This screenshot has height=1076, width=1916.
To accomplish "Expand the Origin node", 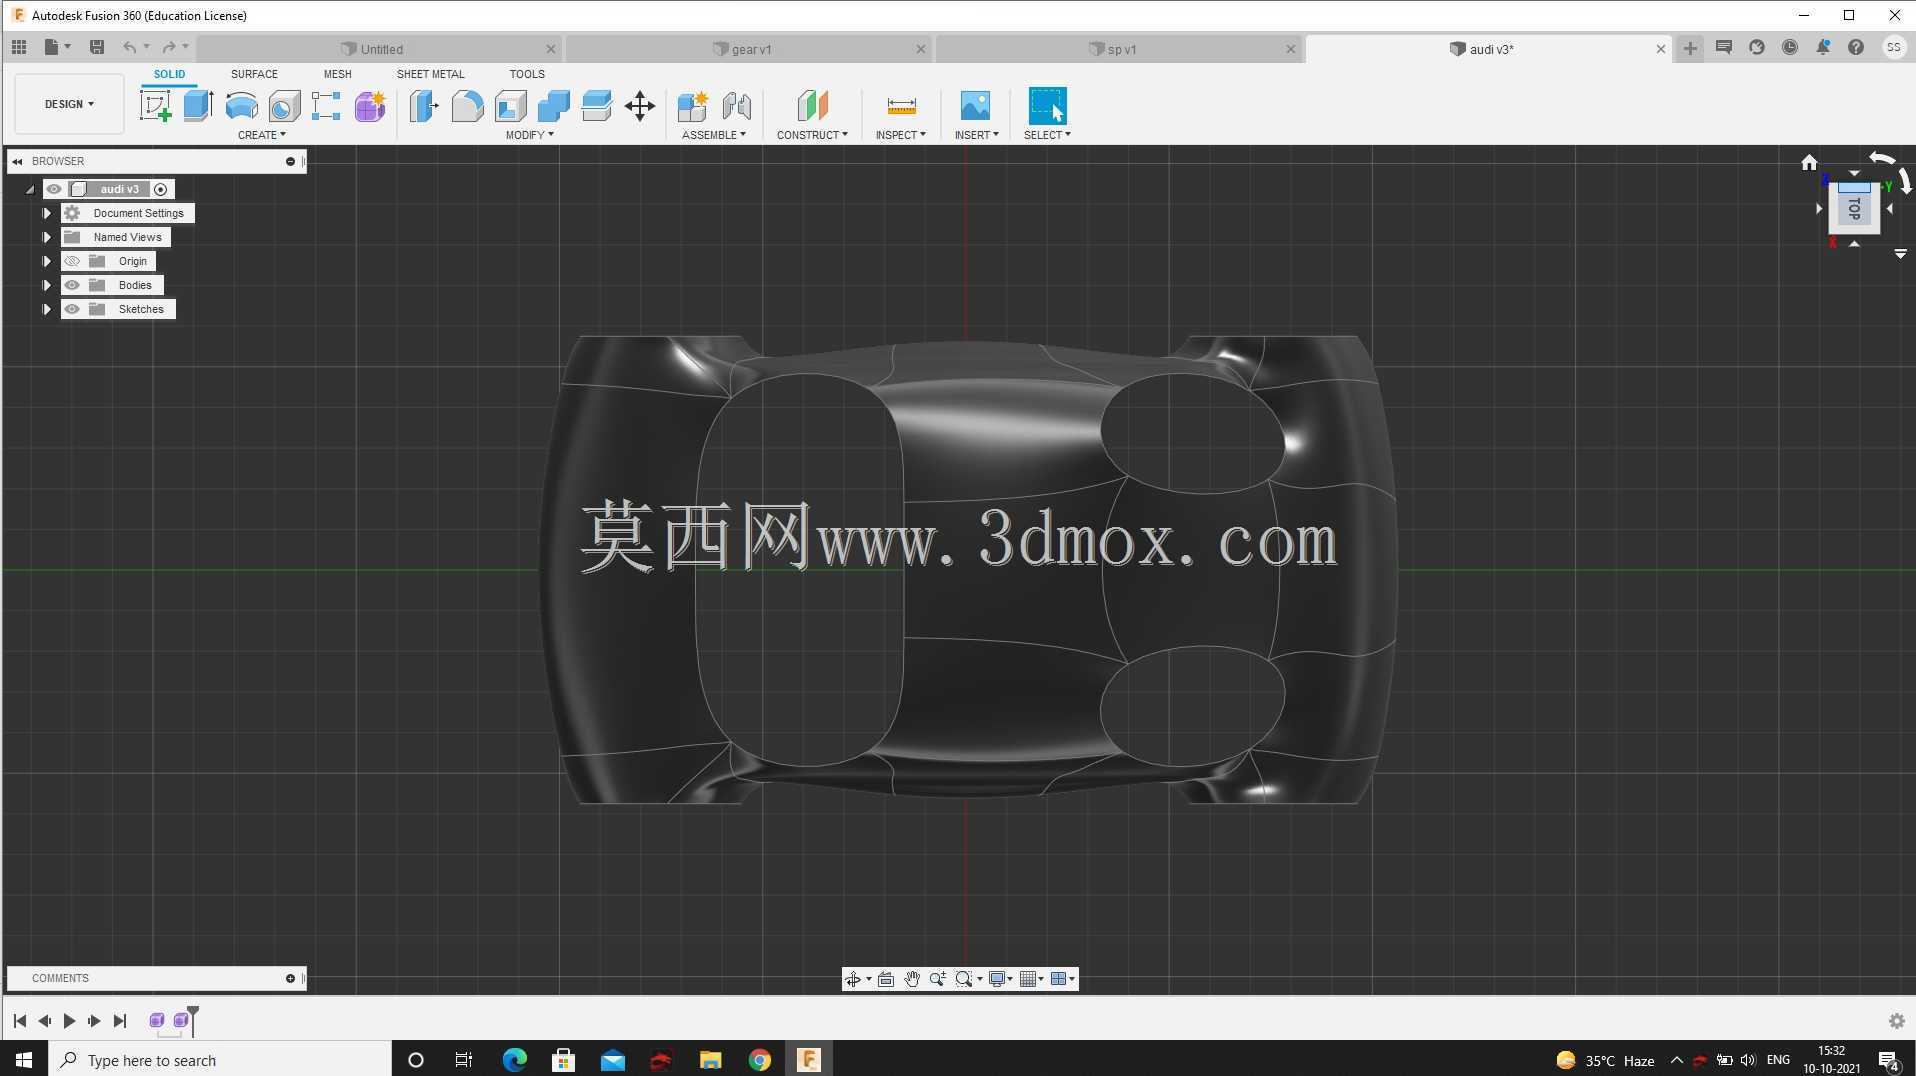I will 46,261.
